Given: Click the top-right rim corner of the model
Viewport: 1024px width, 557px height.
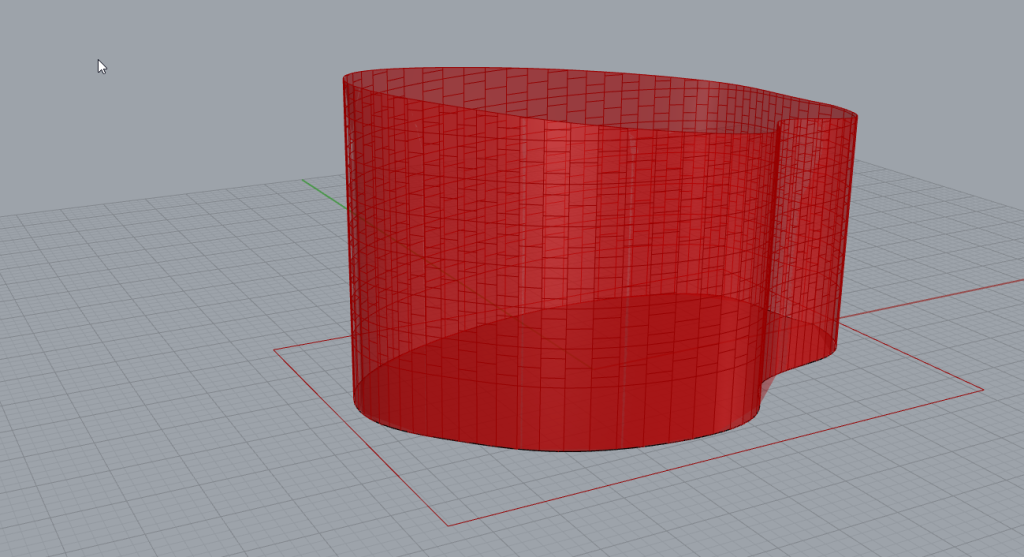Looking at the screenshot, I should click(x=856, y=117).
